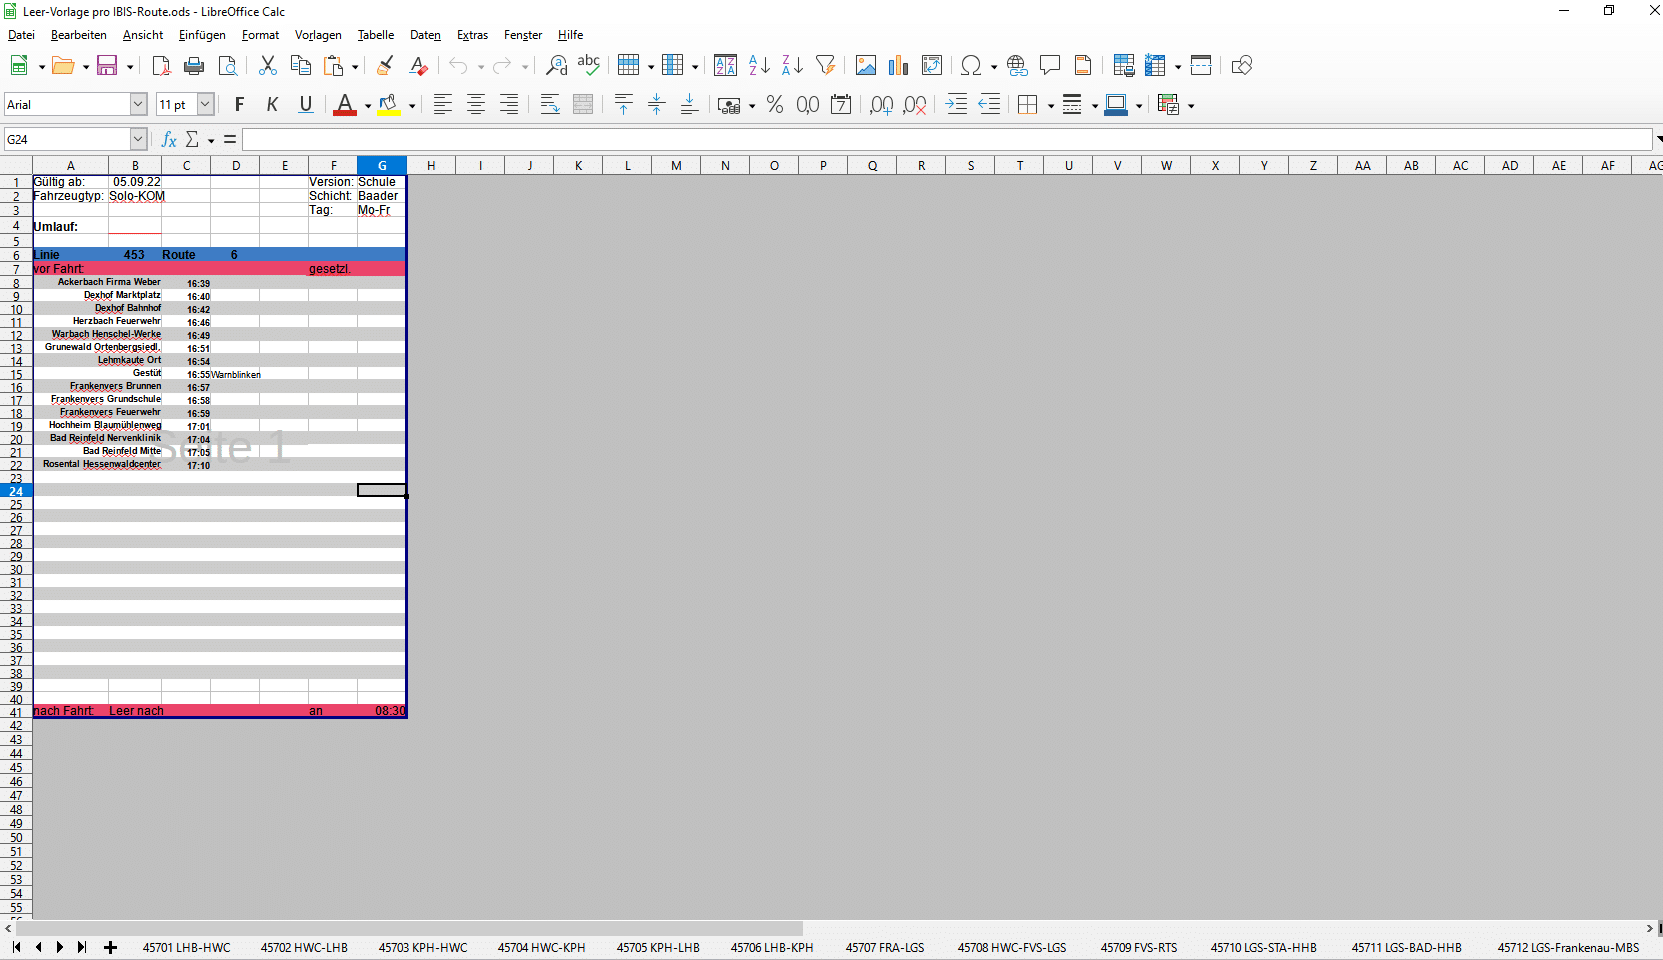Expand the Arial font name dropdown
Viewport: 1663px width, 960px height.
tap(138, 105)
